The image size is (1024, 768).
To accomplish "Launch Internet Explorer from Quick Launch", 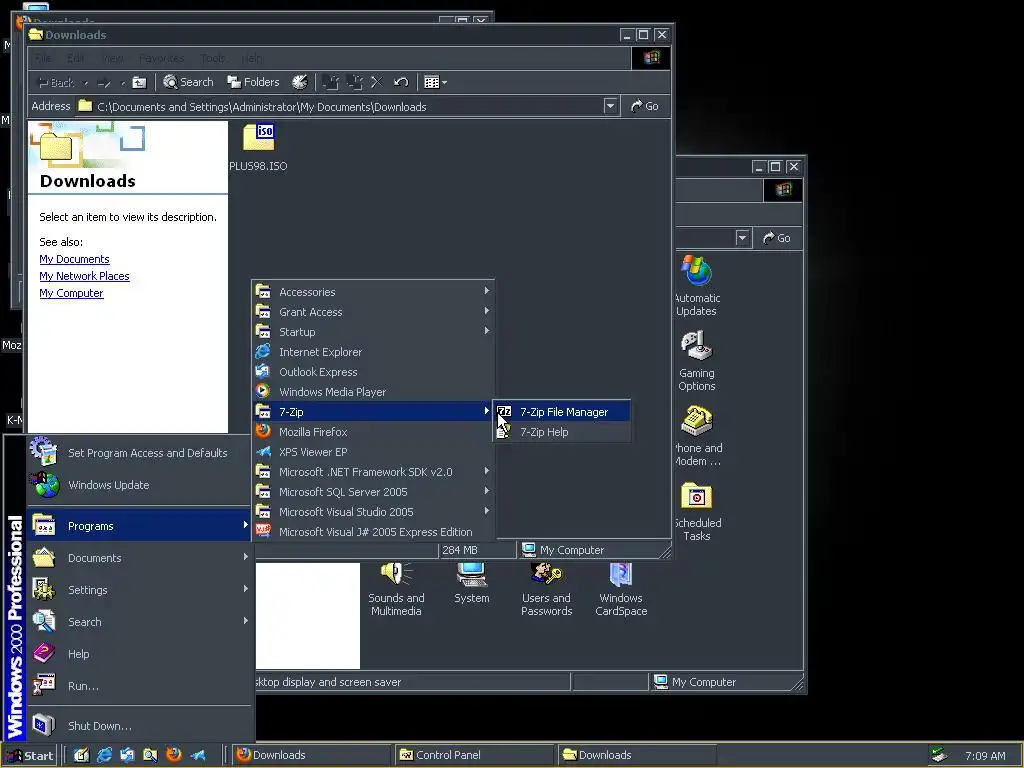I will click(104, 755).
